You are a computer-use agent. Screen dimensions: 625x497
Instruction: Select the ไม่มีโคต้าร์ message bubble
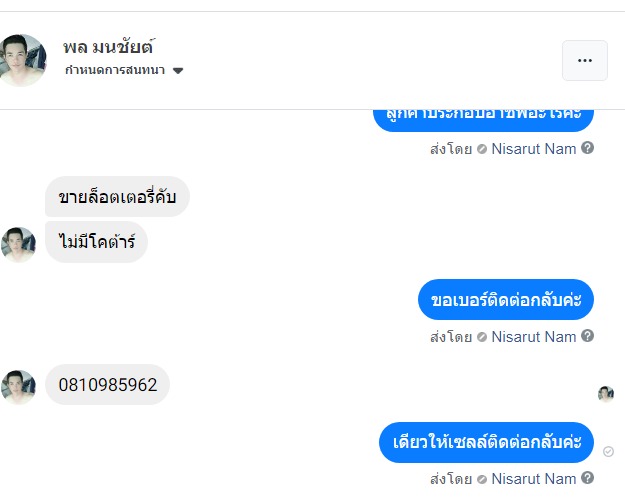click(x=96, y=242)
